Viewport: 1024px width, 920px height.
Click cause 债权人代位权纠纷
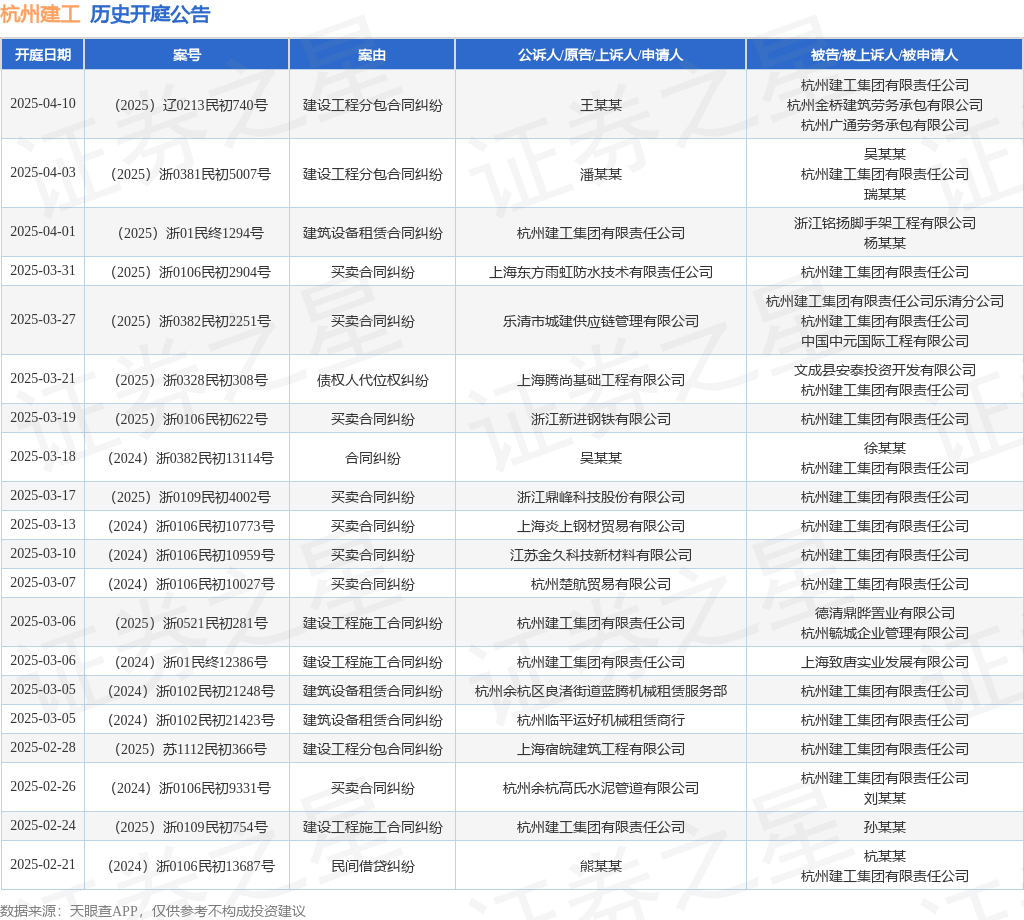(372, 380)
